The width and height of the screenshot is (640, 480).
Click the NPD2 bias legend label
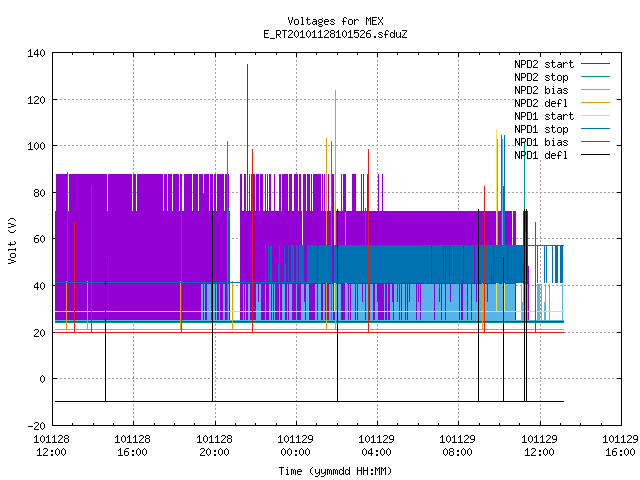541,90
